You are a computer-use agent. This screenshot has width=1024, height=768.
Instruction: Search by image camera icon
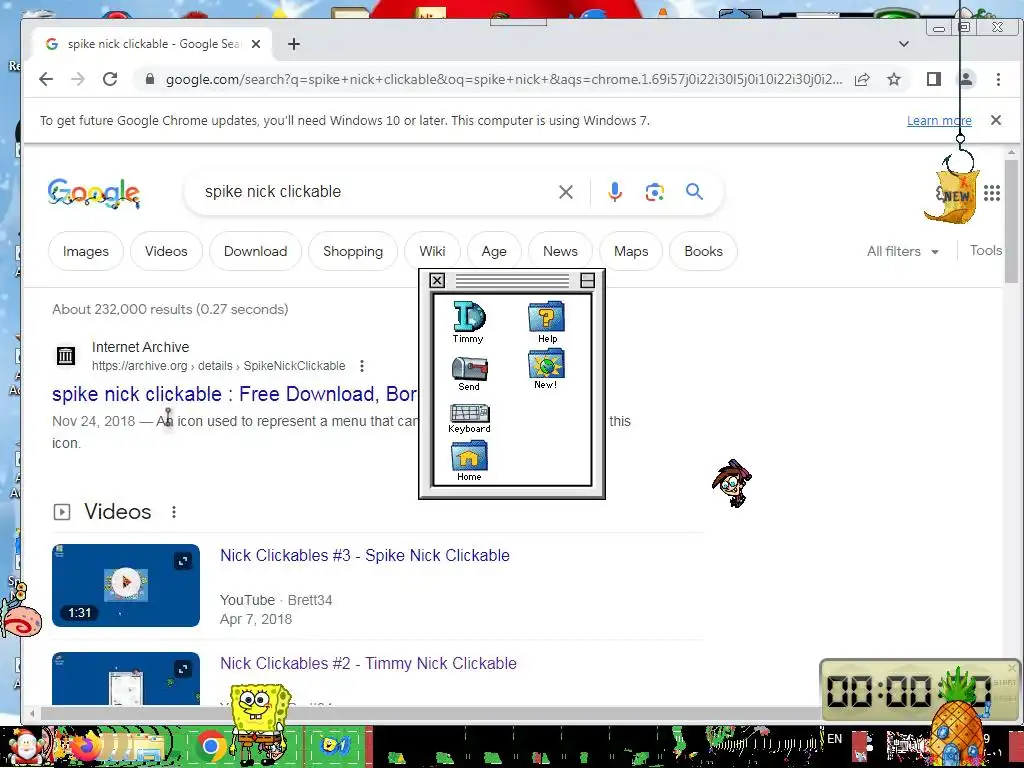tap(654, 192)
